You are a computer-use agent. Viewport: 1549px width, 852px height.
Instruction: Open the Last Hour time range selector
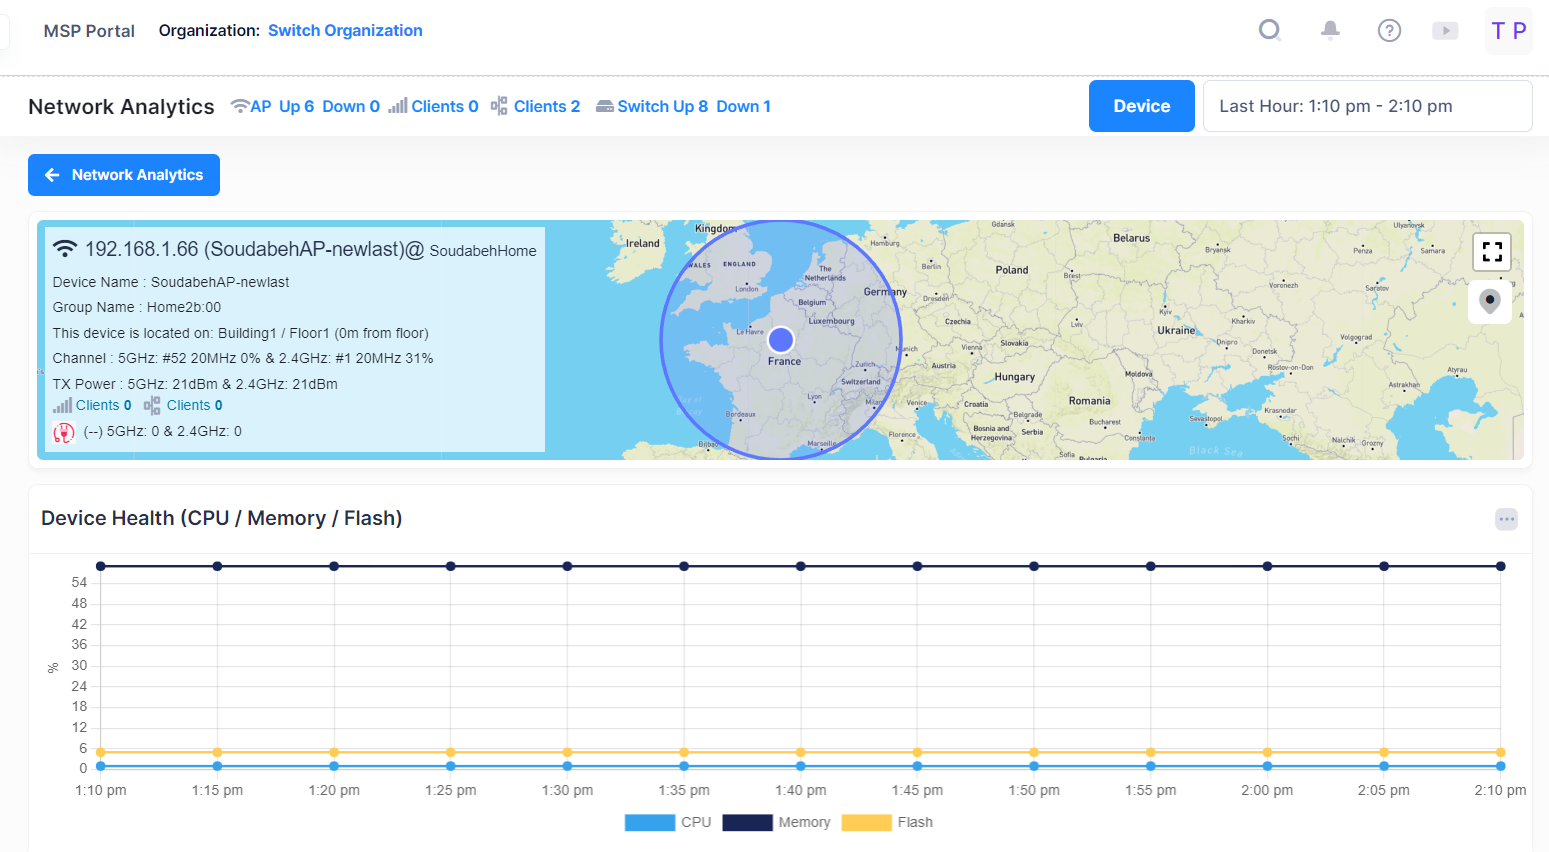point(1367,106)
